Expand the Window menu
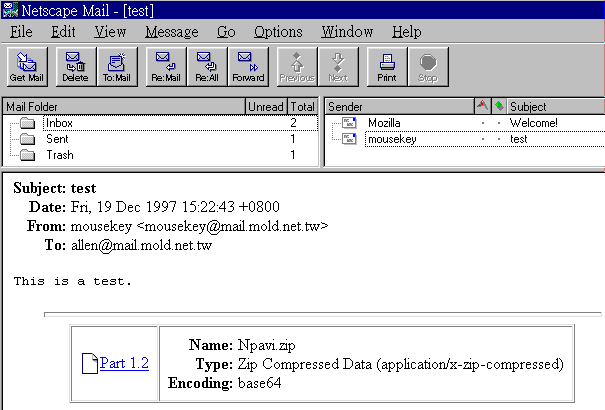Image resolution: width=605 pixels, height=410 pixels. click(x=345, y=32)
